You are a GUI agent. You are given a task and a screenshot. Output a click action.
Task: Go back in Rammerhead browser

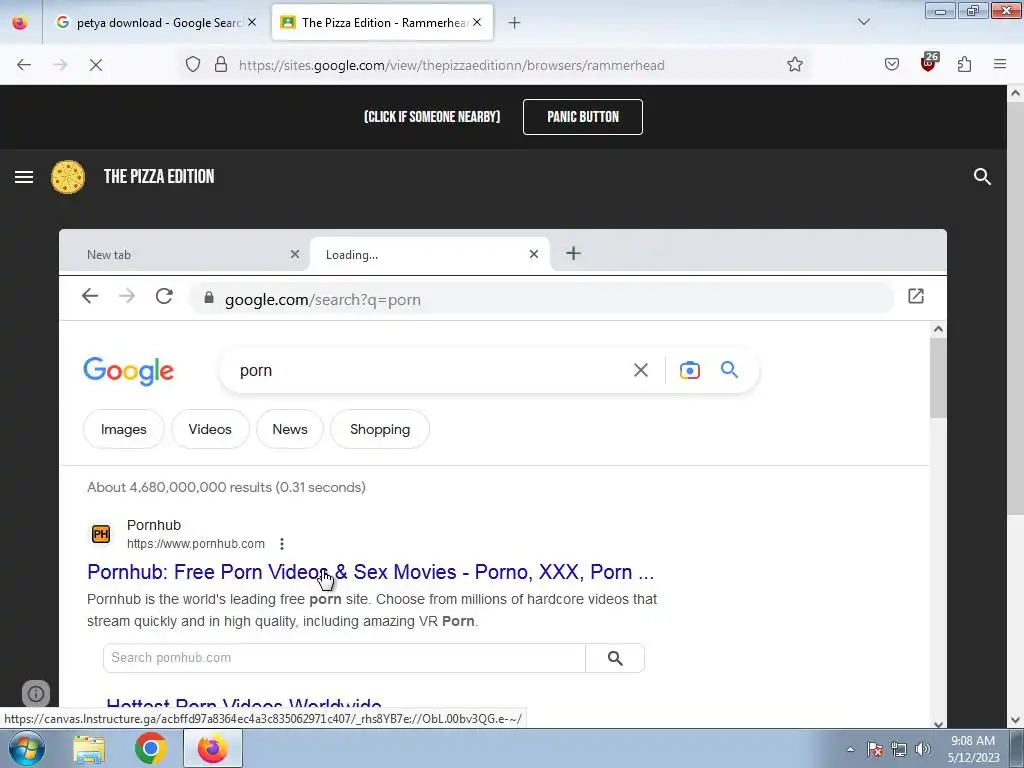click(90, 296)
